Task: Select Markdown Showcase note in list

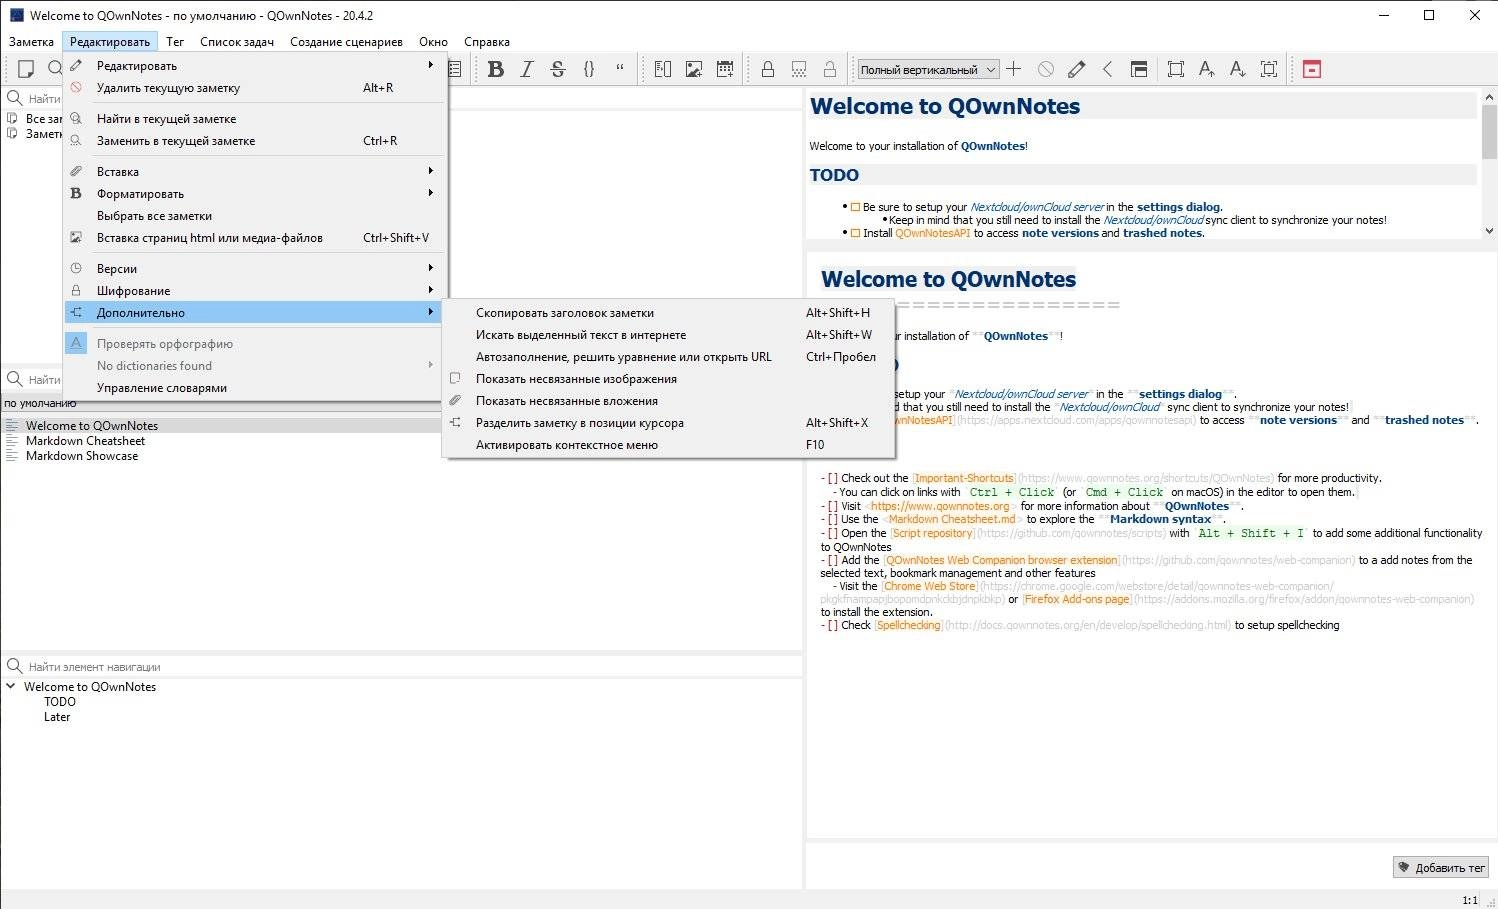Action: (82, 456)
